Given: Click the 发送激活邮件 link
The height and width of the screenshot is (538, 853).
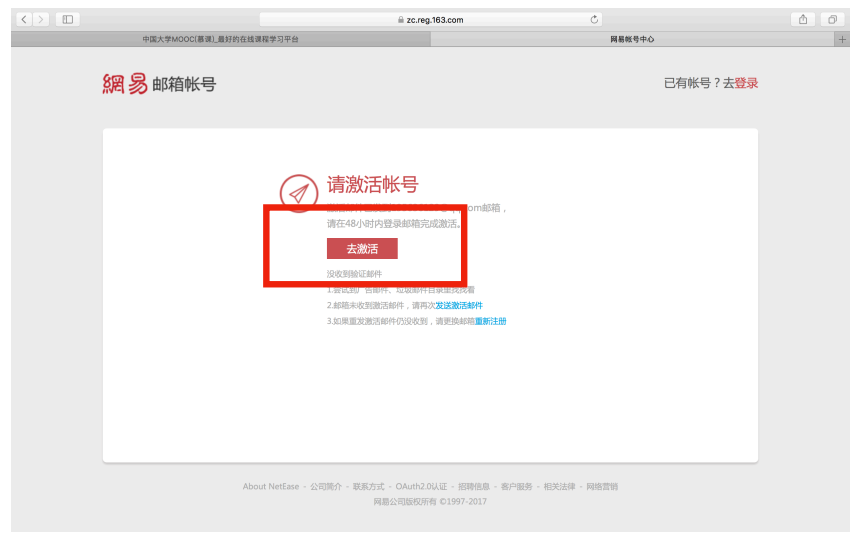Looking at the screenshot, I should coord(459,305).
